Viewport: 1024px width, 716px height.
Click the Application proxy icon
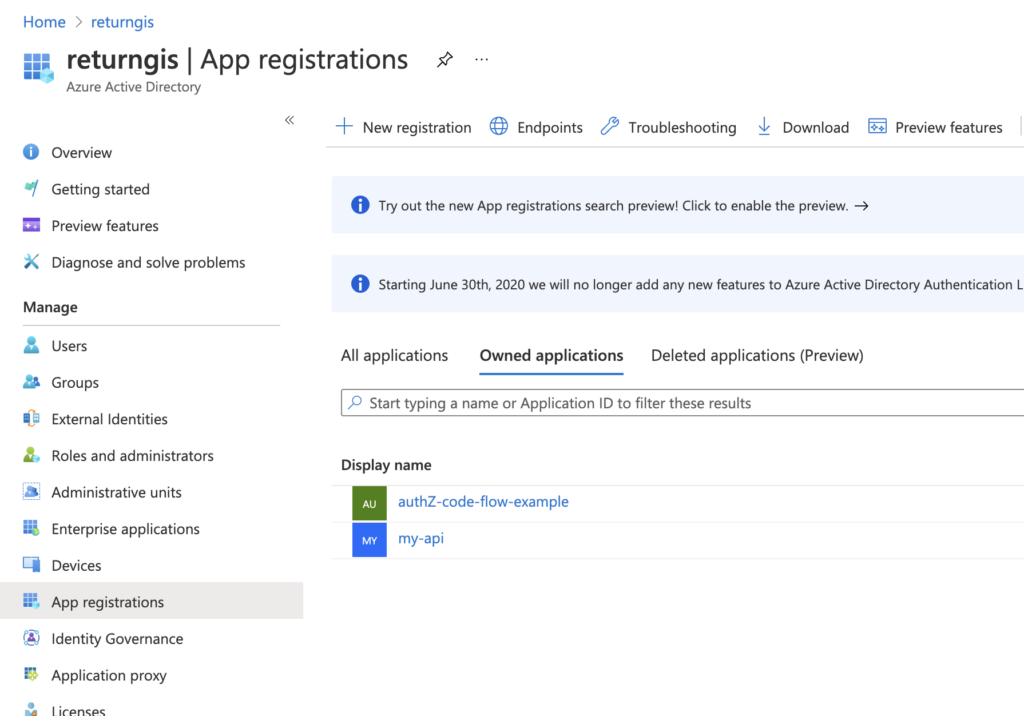coord(31,675)
